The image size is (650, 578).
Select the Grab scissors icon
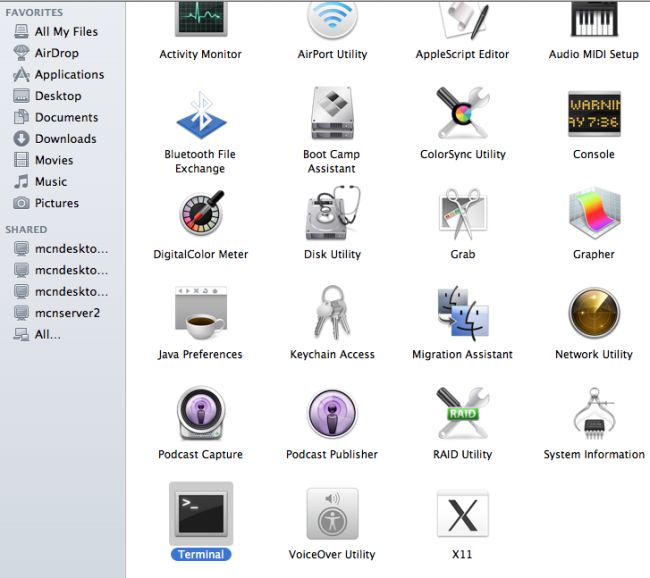[463, 213]
